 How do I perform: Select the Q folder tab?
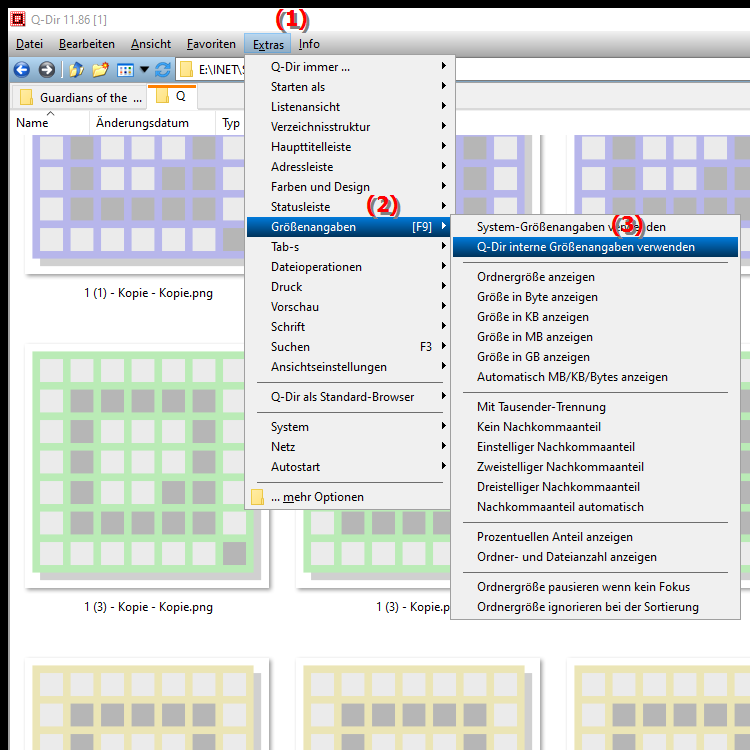point(172,97)
